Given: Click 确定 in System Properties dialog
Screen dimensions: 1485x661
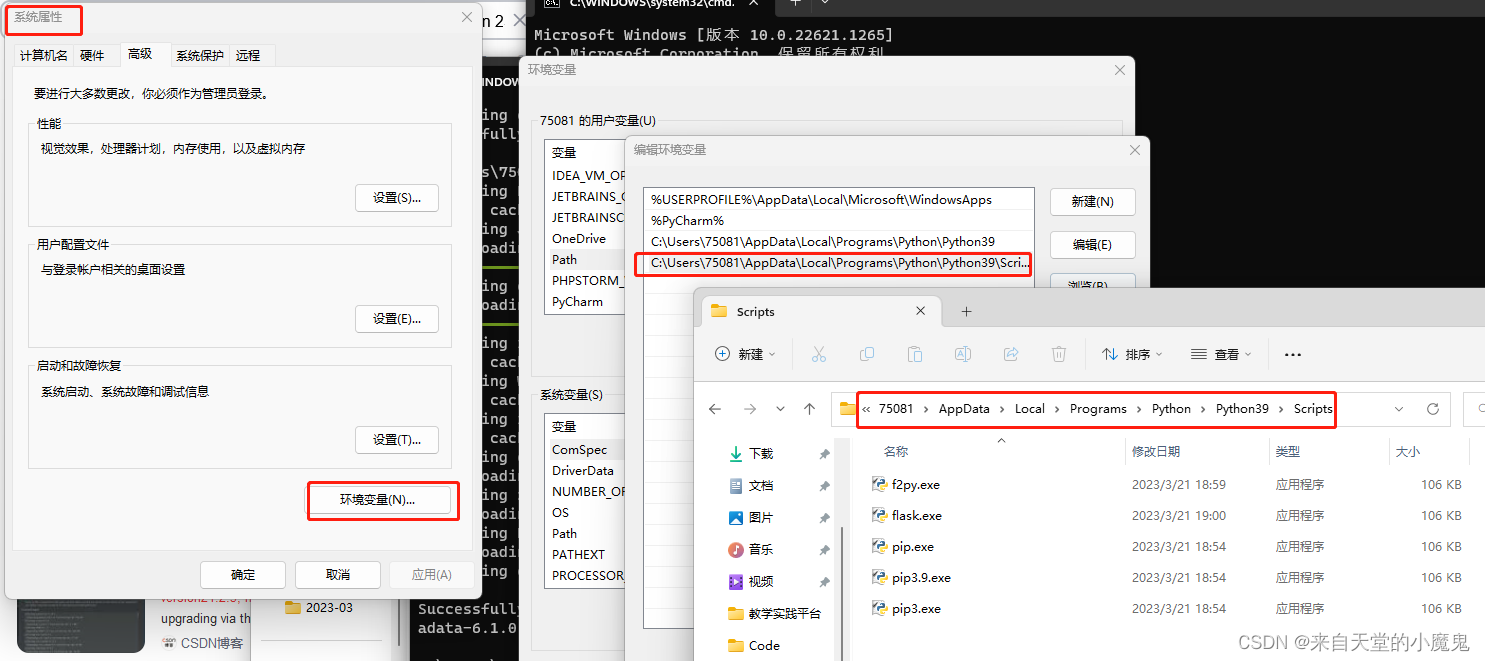Looking at the screenshot, I should pyautogui.click(x=242, y=574).
